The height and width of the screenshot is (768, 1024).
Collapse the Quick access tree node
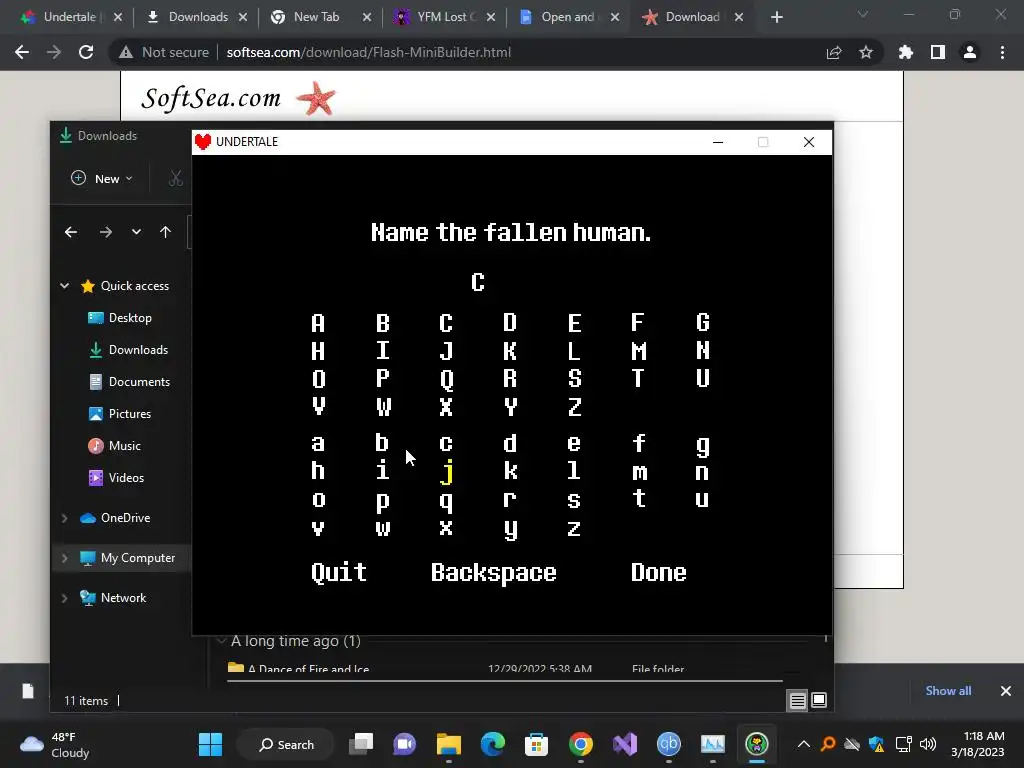65,285
